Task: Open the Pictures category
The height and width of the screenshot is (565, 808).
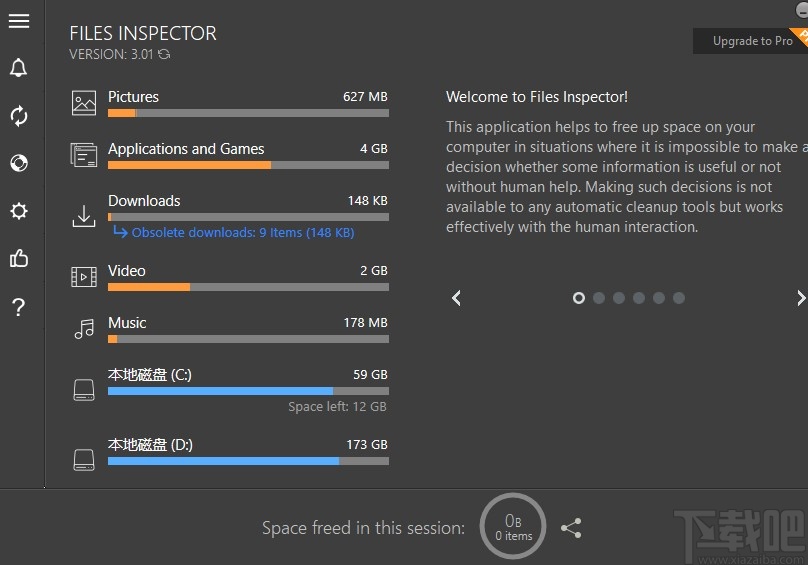Action: coord(134,97)
